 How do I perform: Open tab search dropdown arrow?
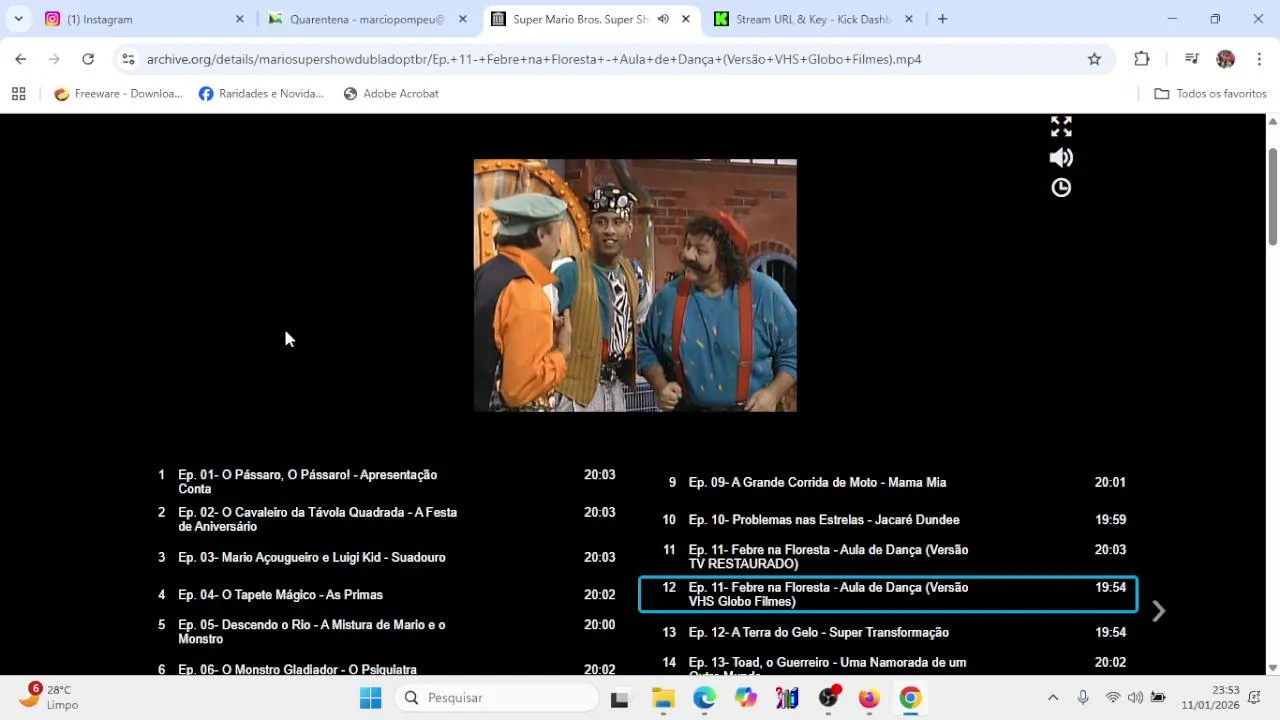coord(18,19)
